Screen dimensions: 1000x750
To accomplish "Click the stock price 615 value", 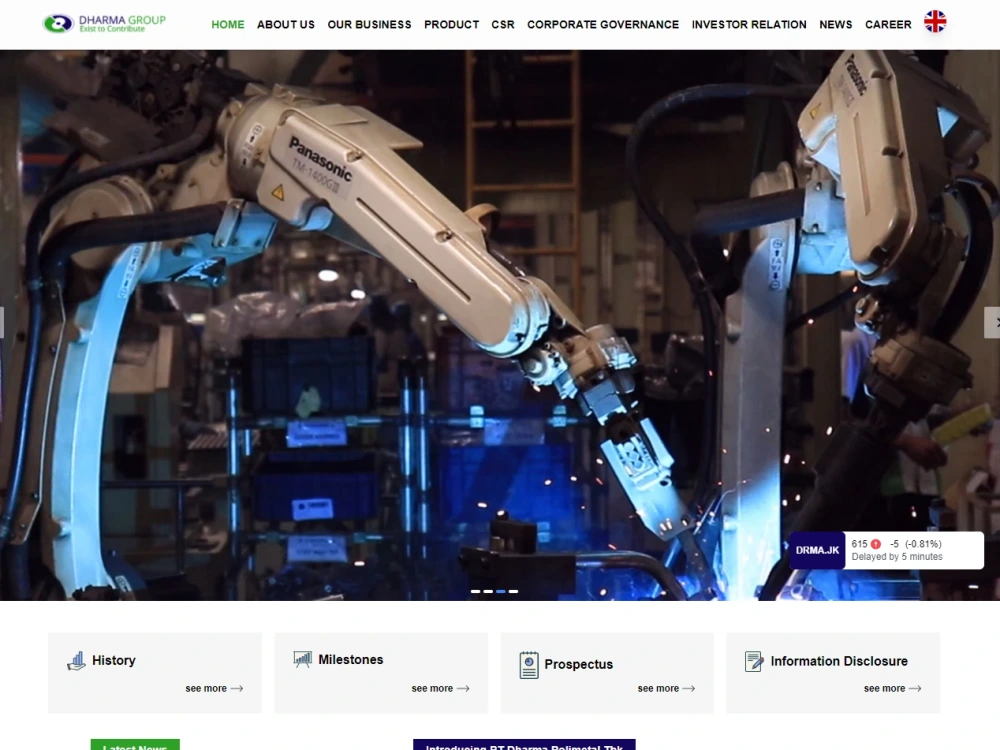I will (859, 544).
